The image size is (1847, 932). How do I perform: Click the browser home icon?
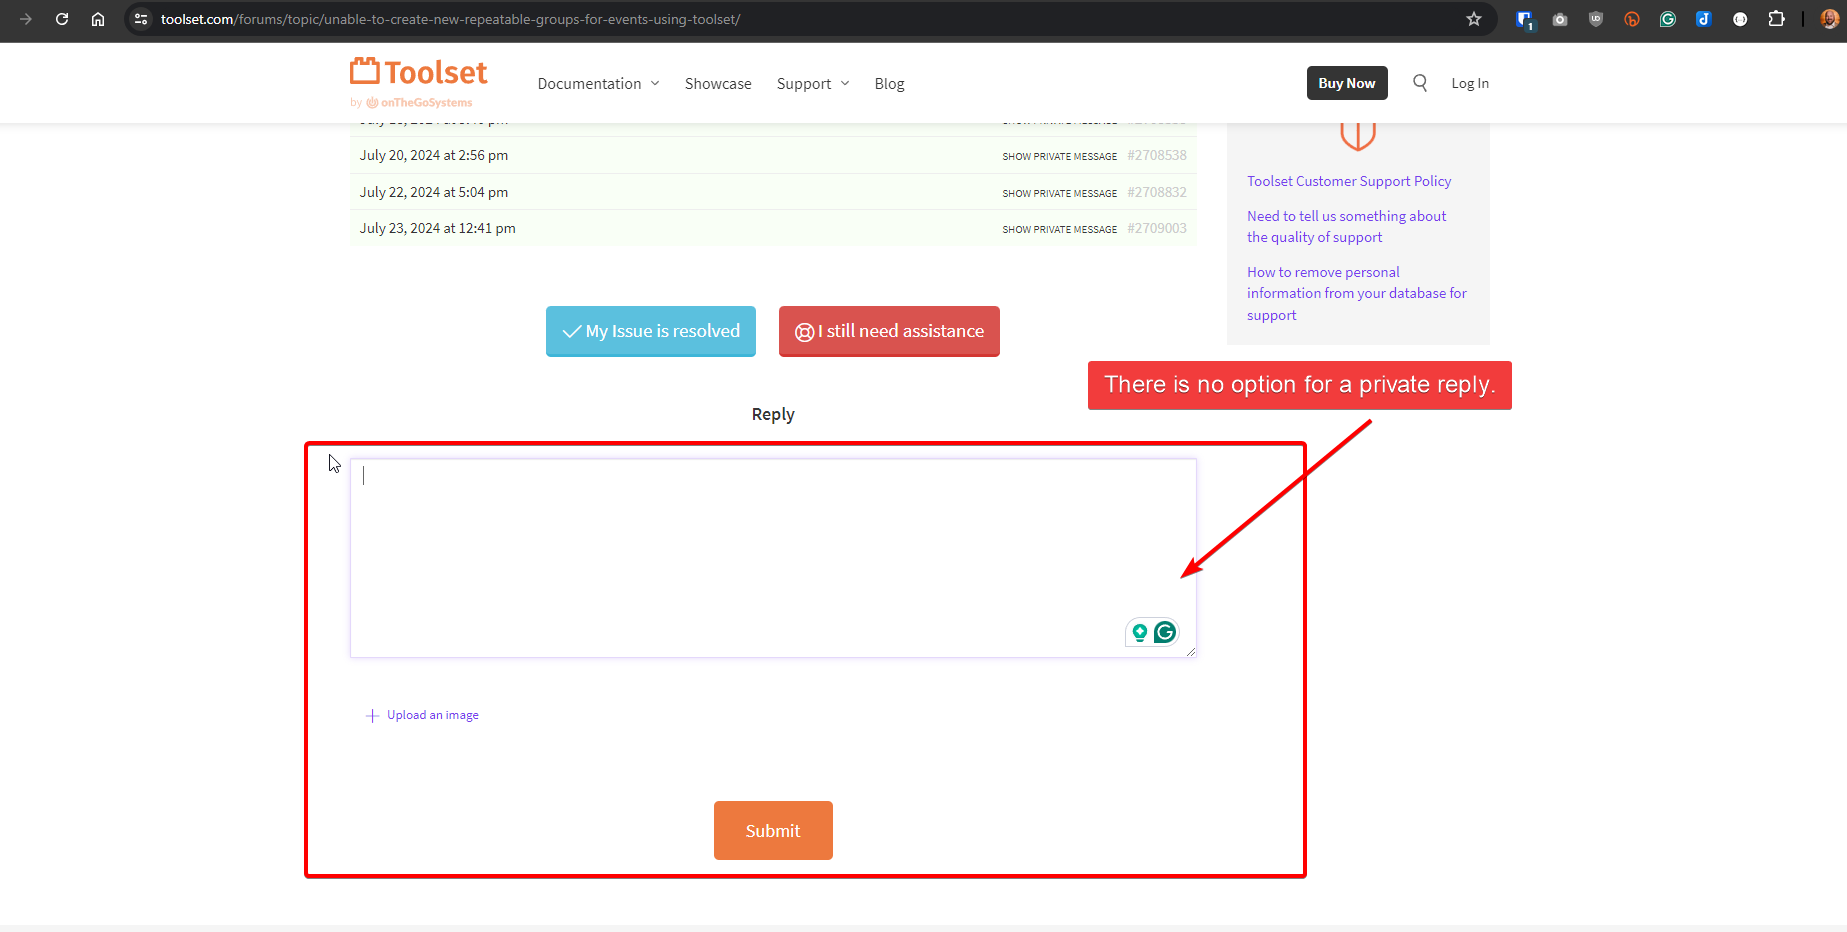[98, 19]
